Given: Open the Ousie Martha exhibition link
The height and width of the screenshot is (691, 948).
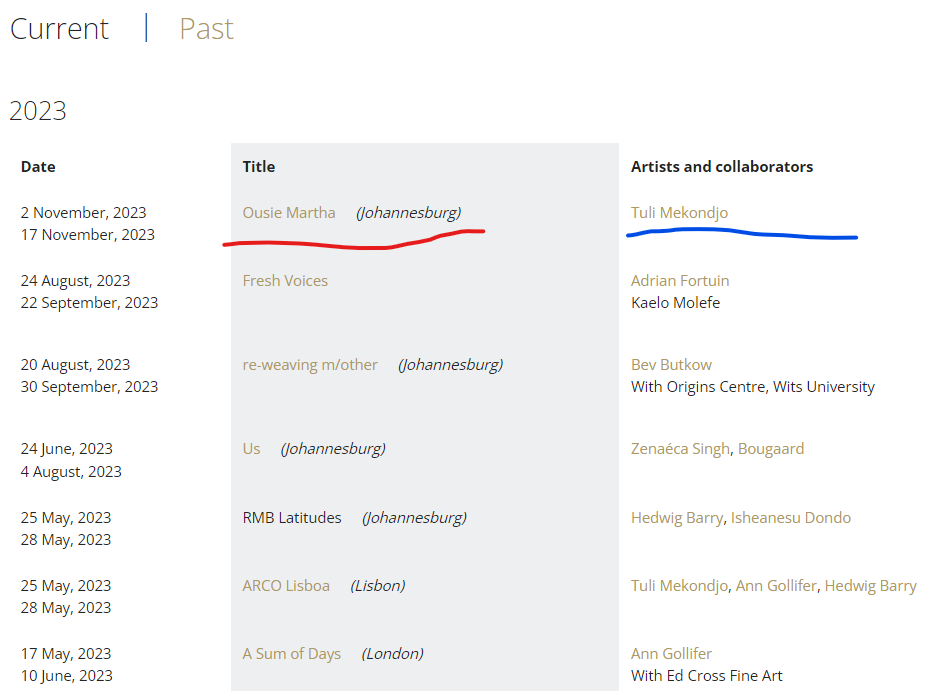Looking at the screenshot, I should [x=289, y=212].
